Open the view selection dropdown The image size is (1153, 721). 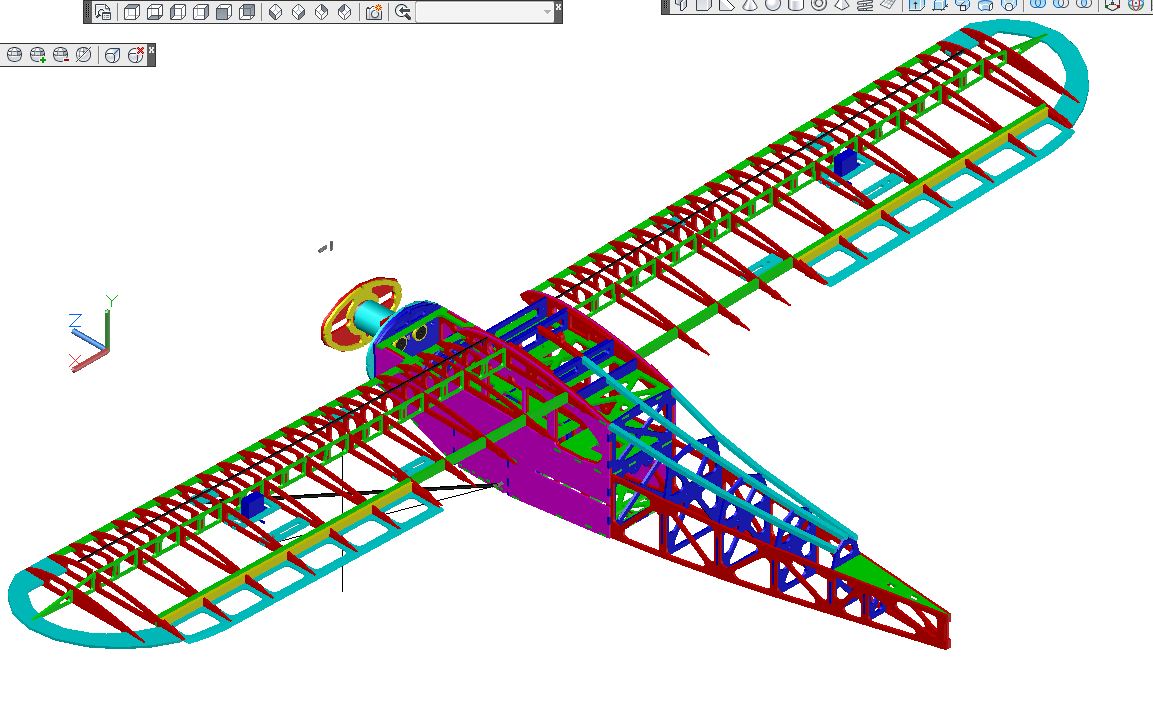485,12
